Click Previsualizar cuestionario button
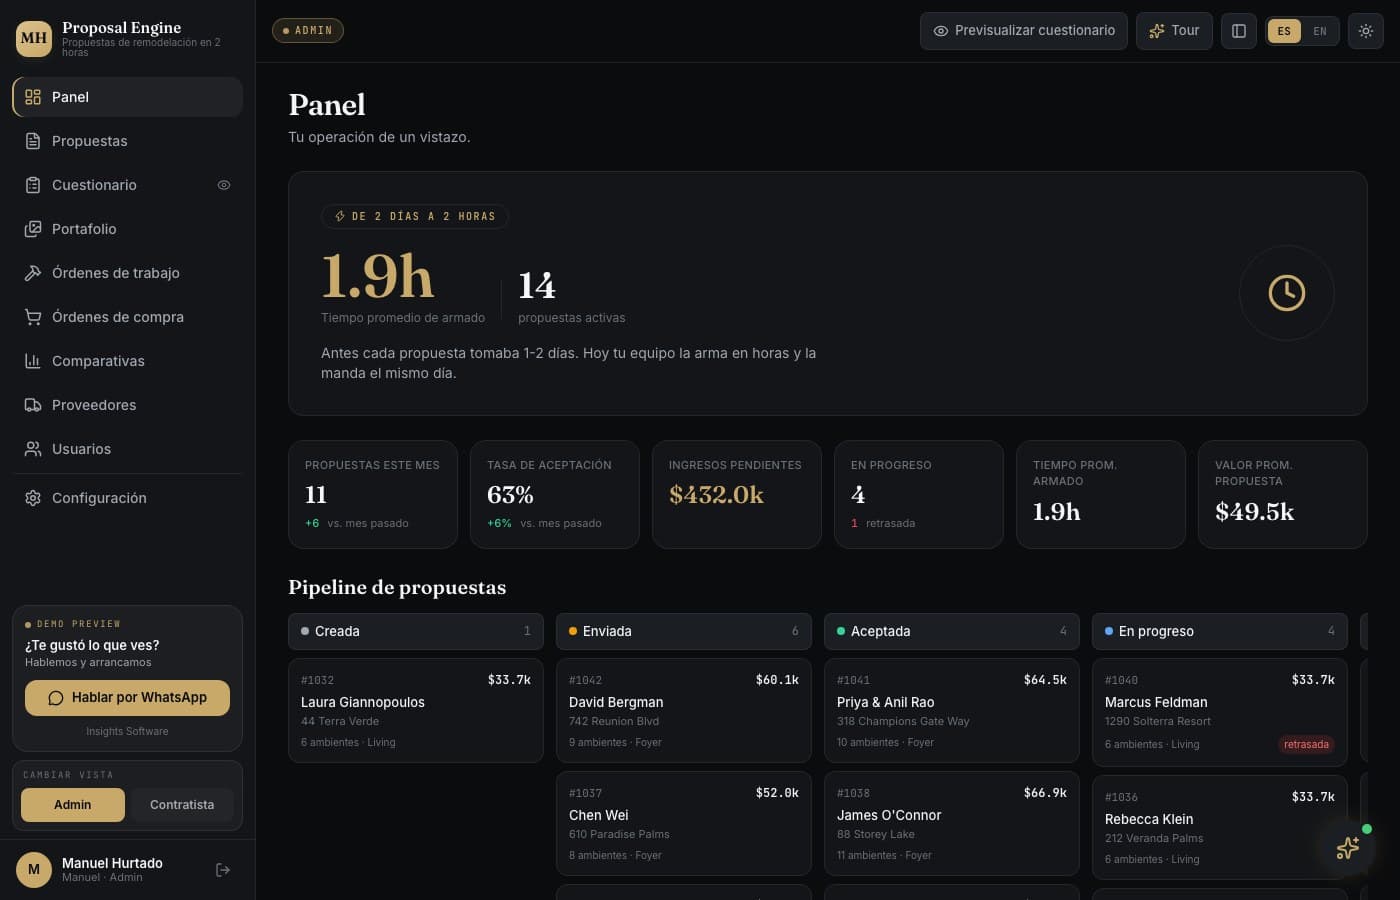The image size is (1400, 900). [x=1024, y=31]
